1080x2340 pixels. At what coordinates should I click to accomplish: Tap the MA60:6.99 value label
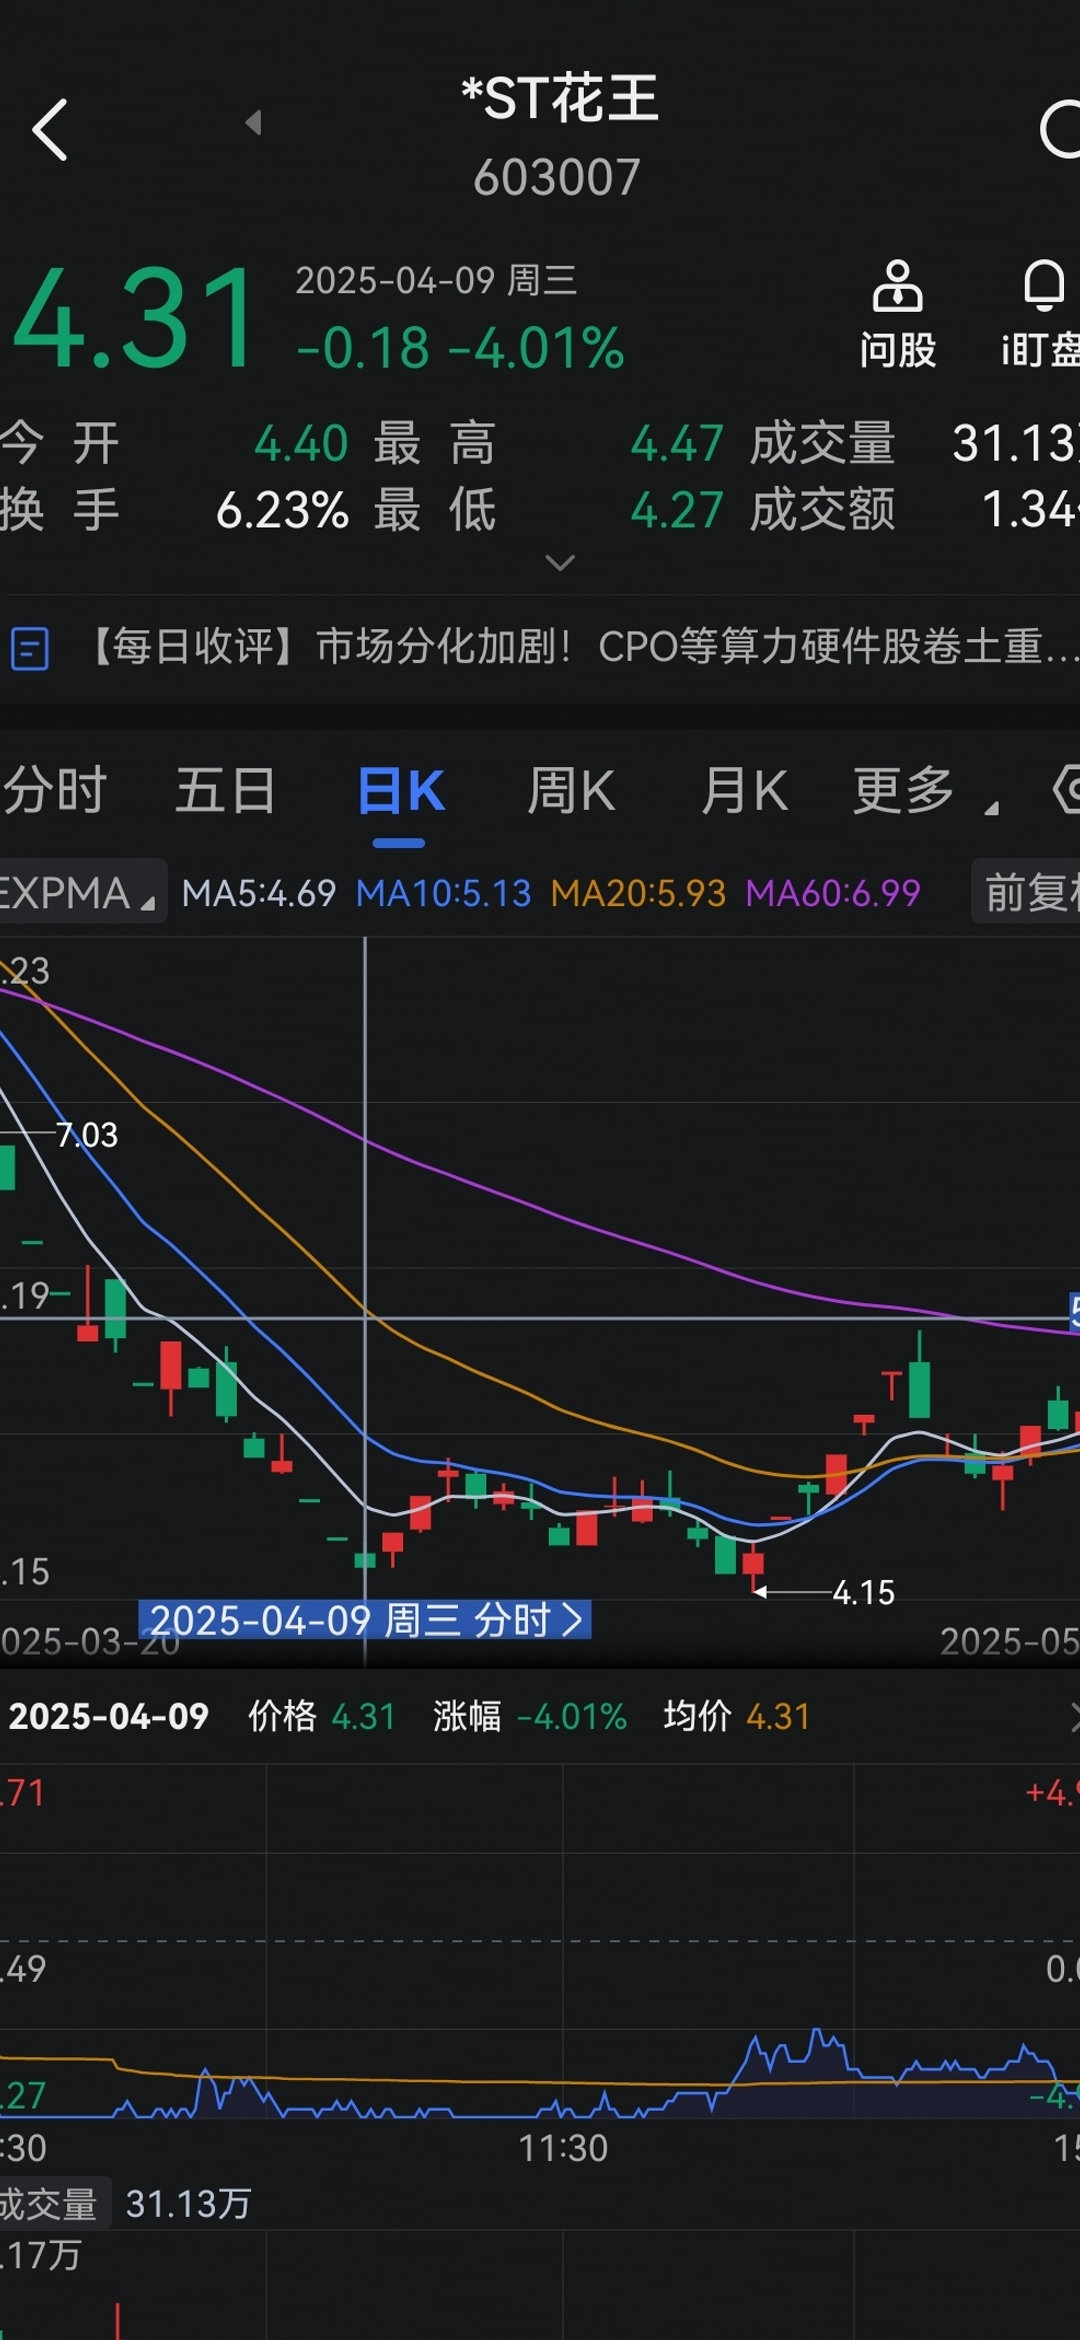(x=833, y=893)
